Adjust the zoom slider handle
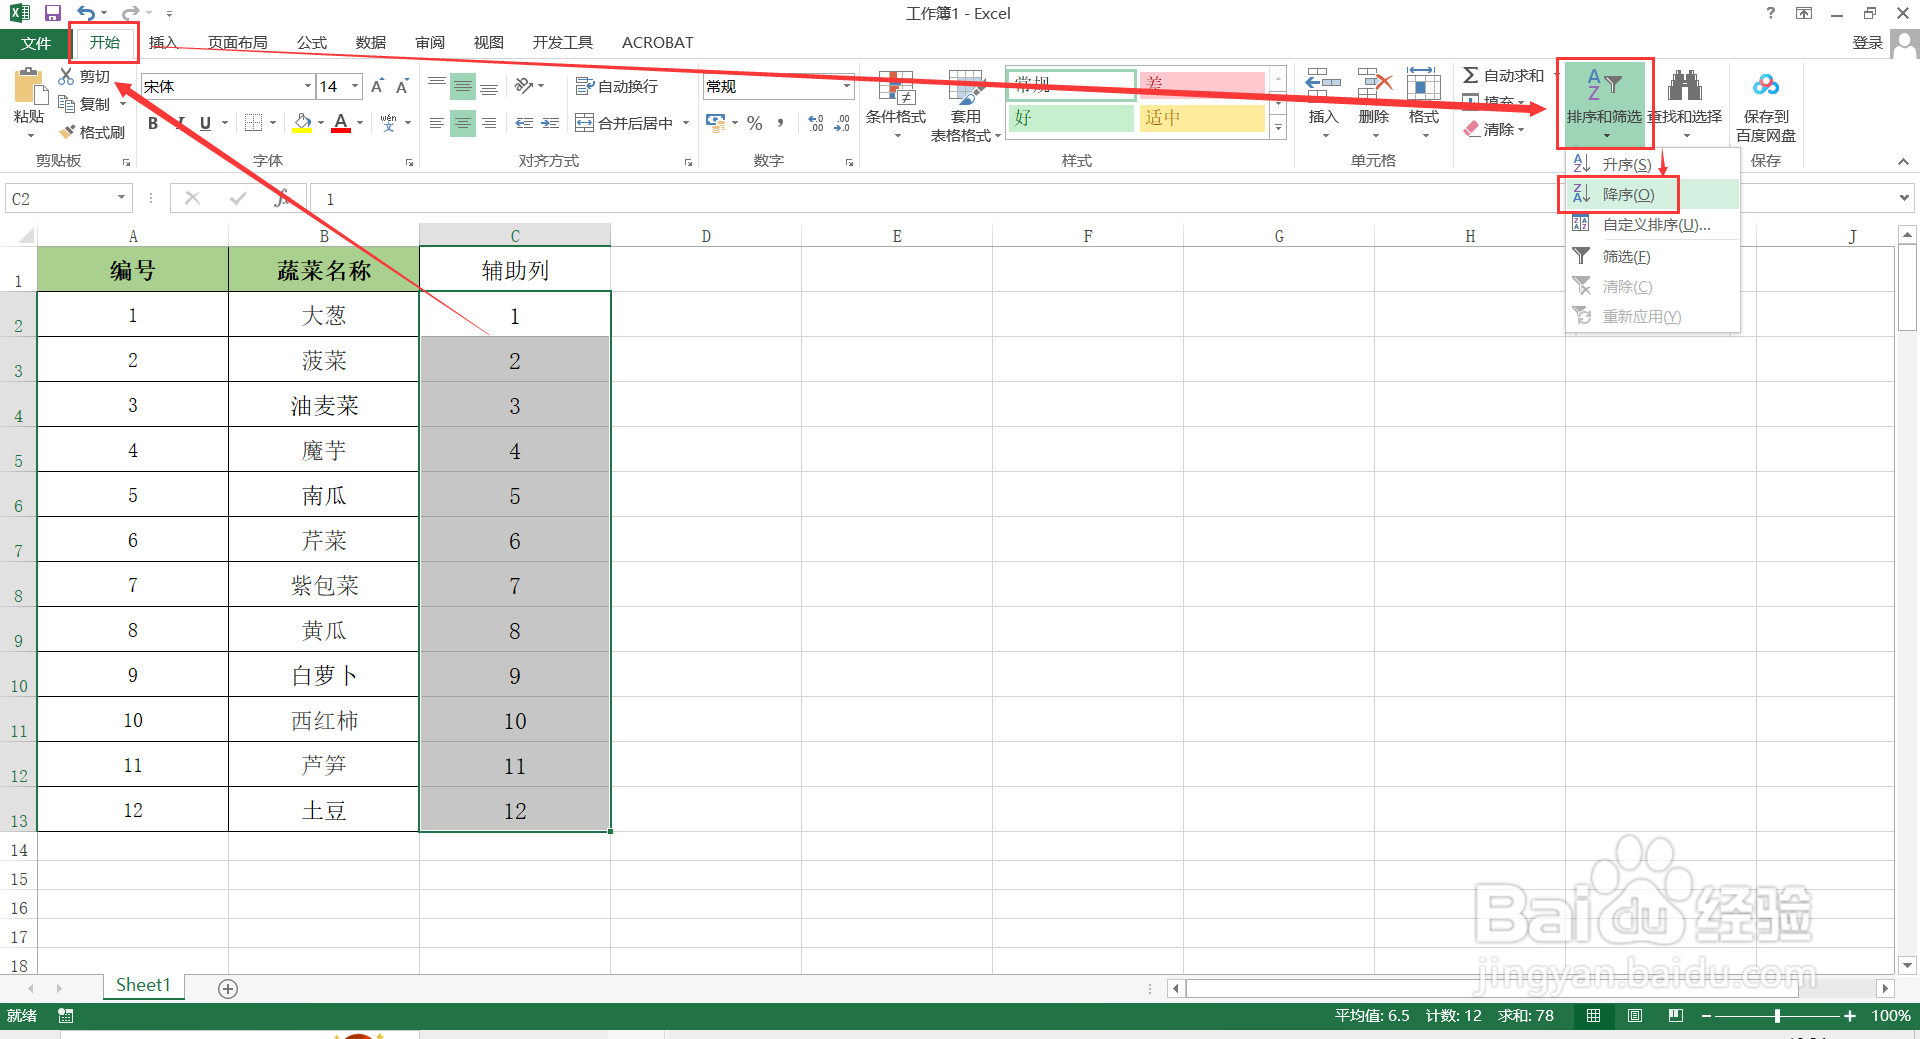Screen dimensions: 1920x1039 (x=1777, y=1015)
